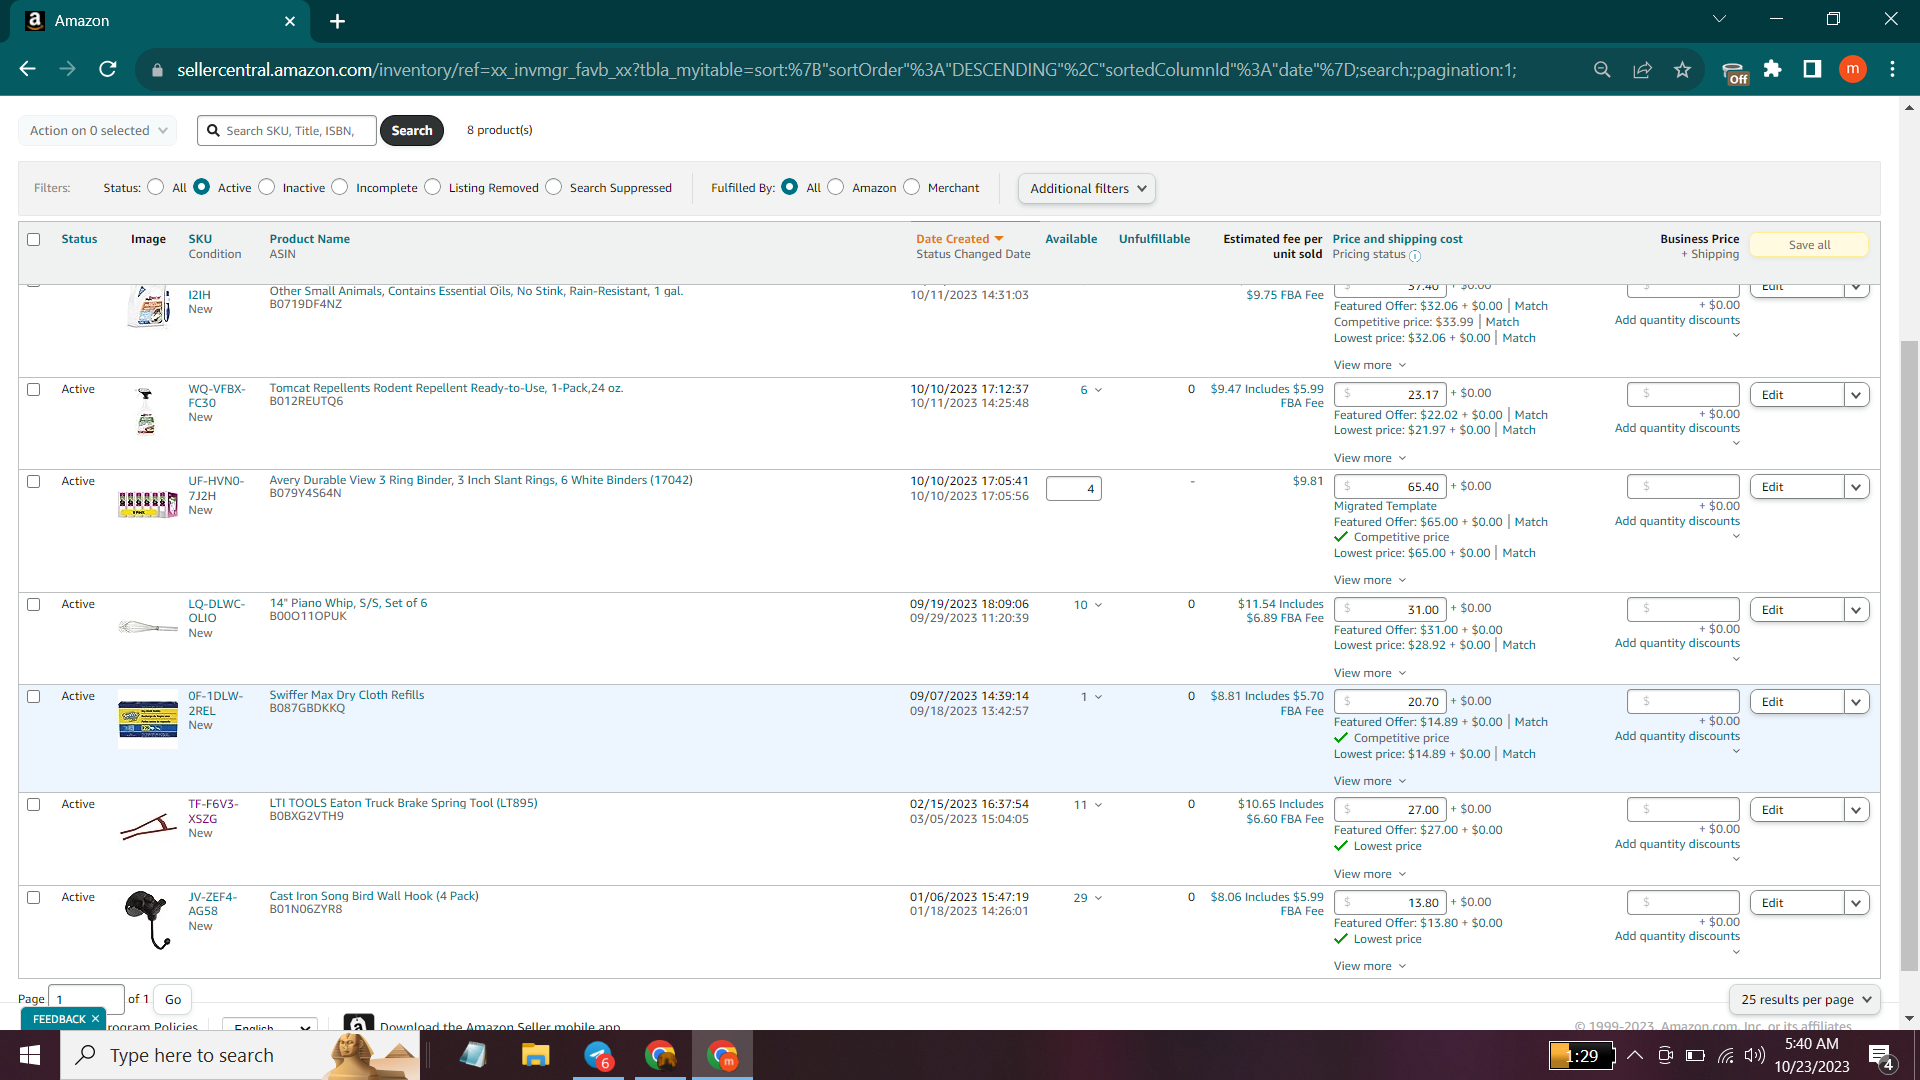
Task: Click the pricing status info icon
Action: [1415, 256]
